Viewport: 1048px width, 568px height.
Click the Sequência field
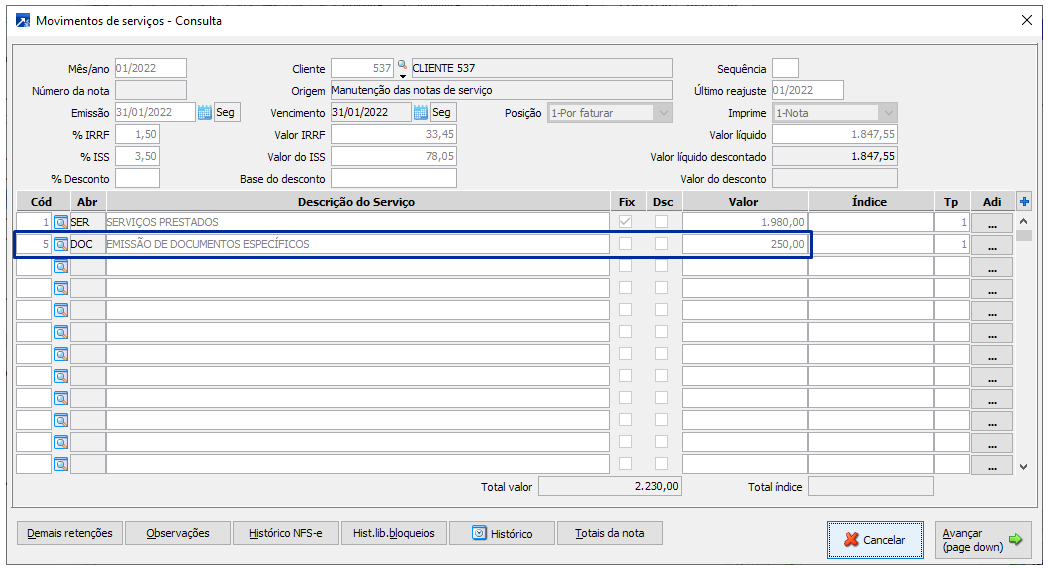coord(785,68)
